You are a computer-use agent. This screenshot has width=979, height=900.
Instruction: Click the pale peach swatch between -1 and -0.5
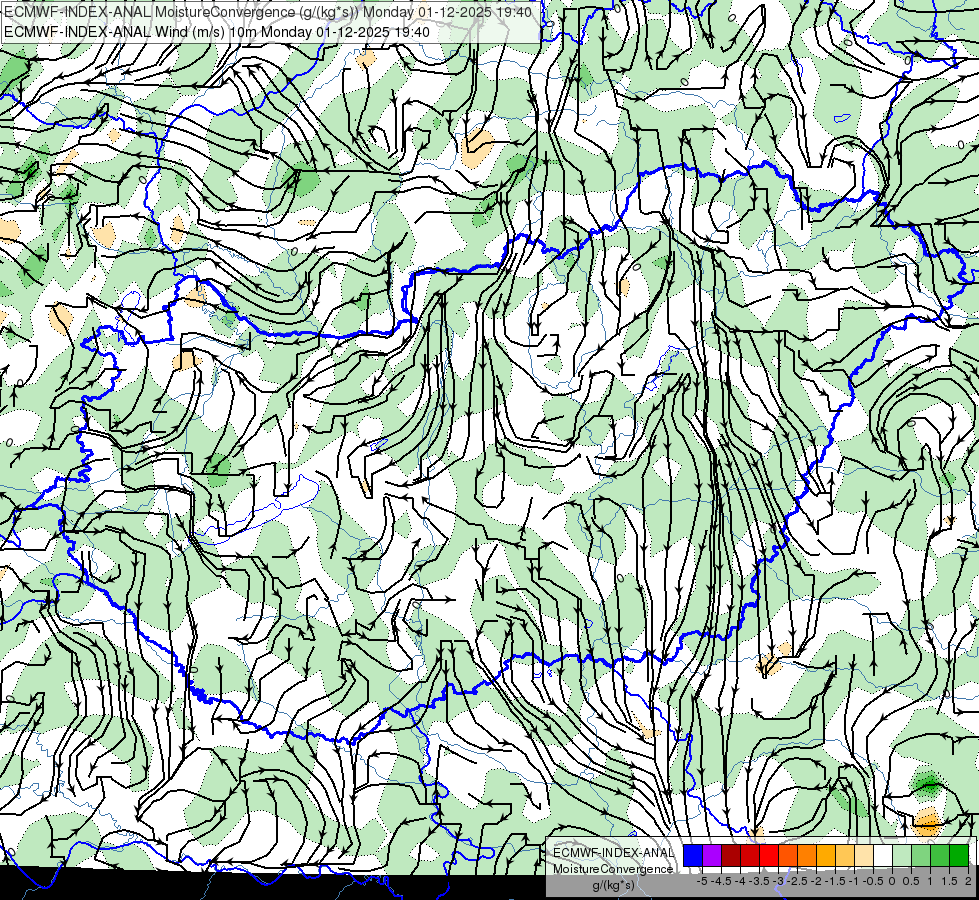(x=864, y=856)
